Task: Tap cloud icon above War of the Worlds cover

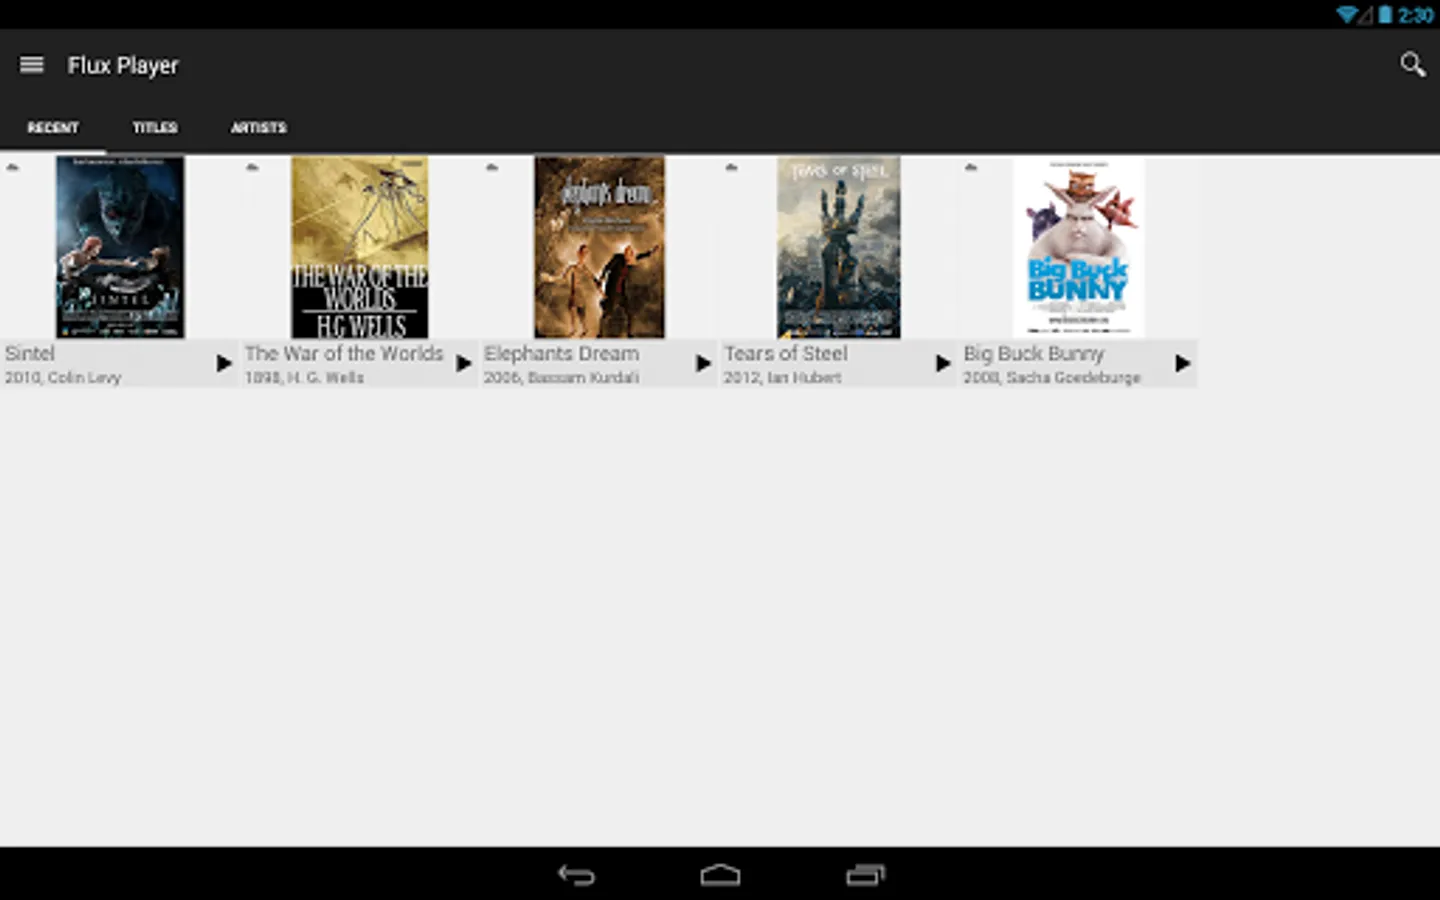Action: pyautogui.click(x=252, y=167)
